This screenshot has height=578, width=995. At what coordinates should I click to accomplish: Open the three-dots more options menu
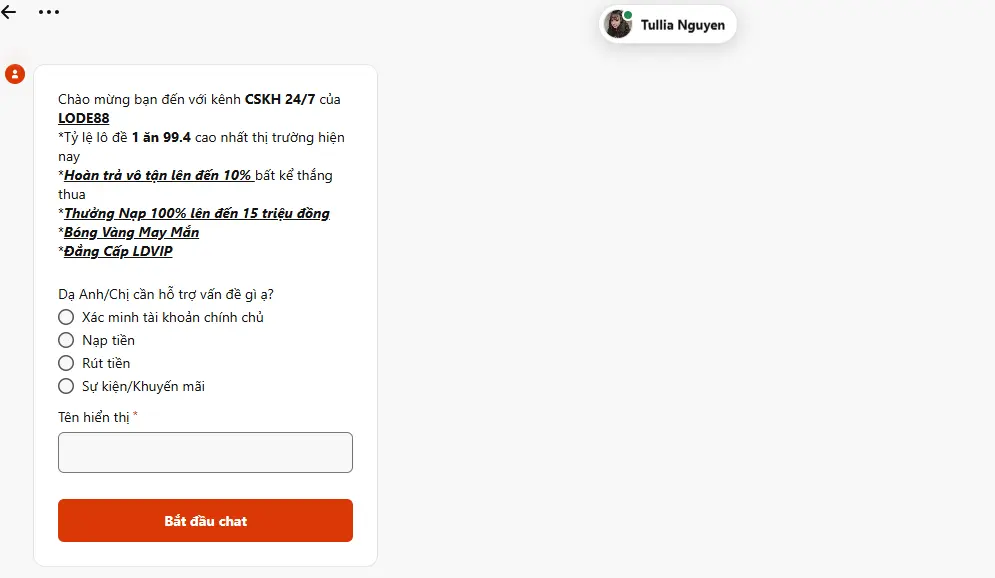coord(49,12)
